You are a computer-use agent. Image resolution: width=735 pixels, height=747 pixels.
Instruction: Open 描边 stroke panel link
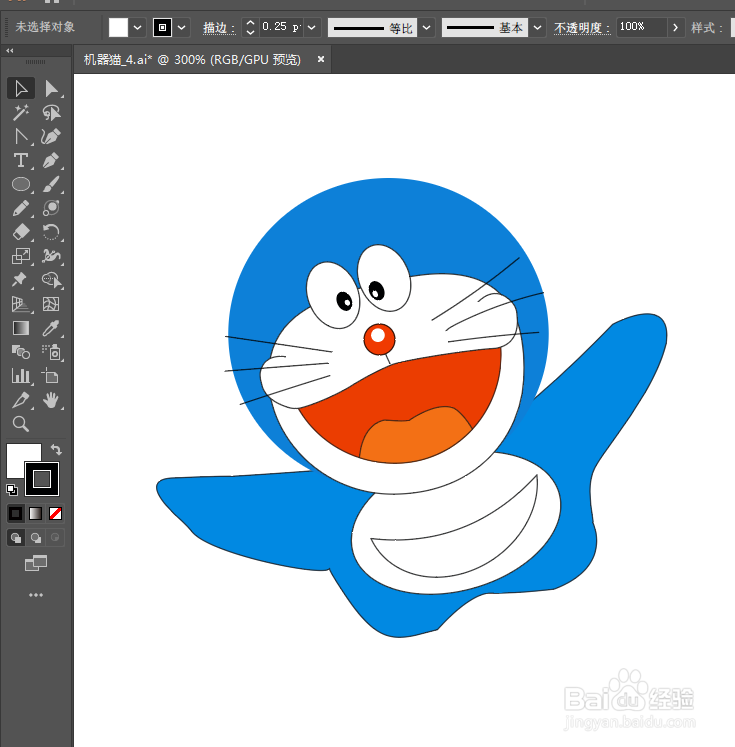(x=219, y=28)
